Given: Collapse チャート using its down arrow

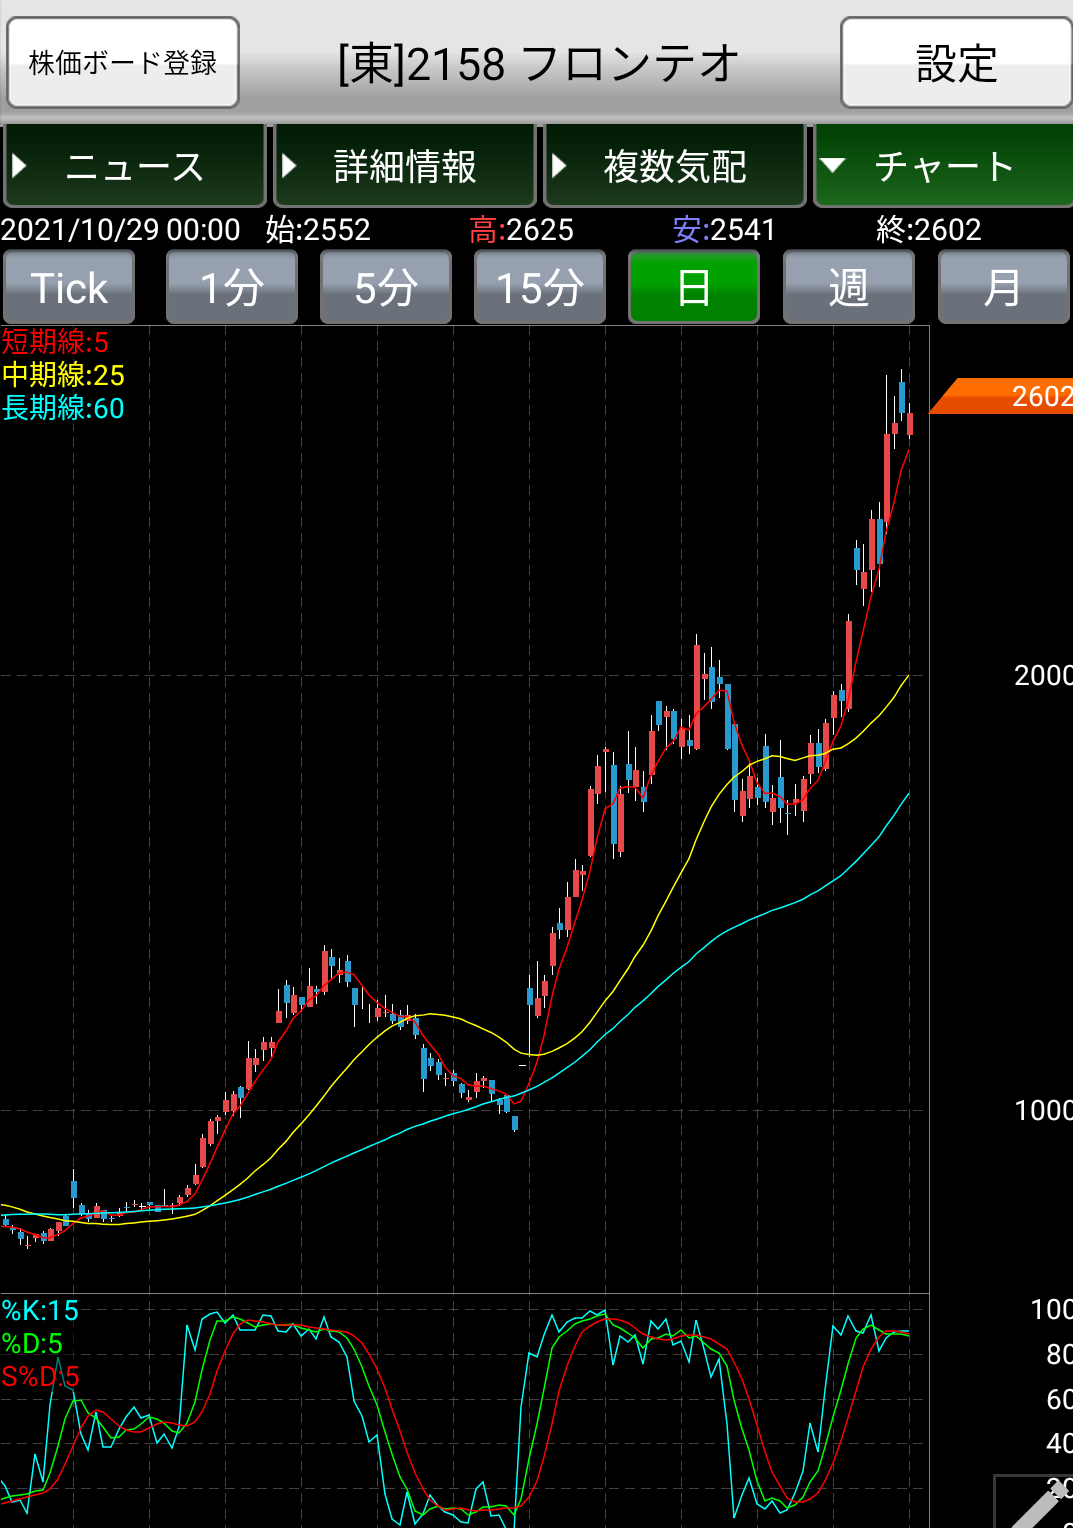Looking at the screenshot, I should point(833,166).
